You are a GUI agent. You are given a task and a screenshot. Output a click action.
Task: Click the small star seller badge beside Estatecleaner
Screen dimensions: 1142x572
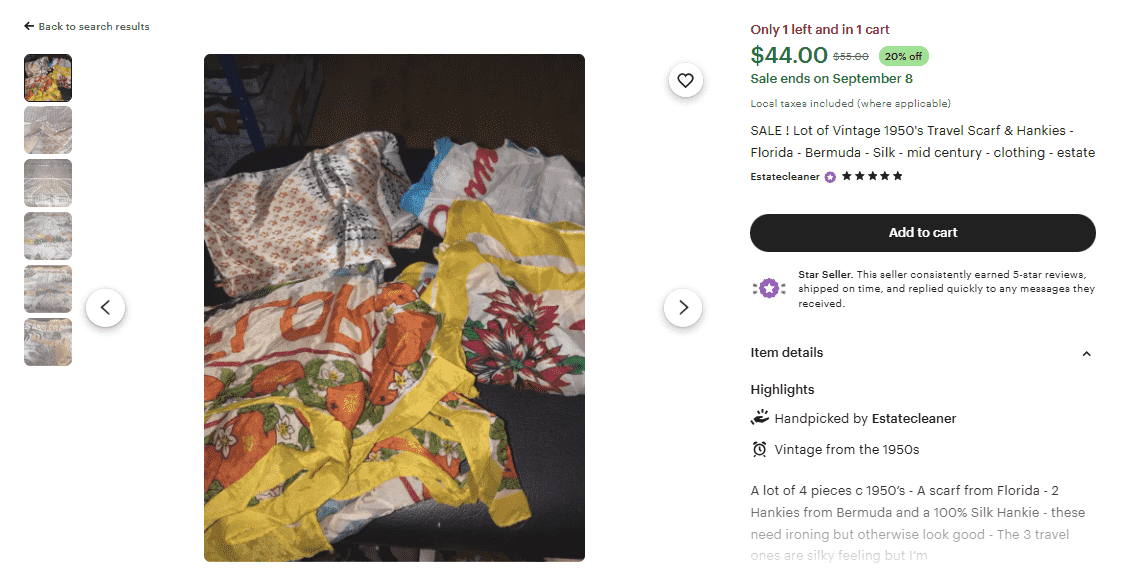[x=830, y=177]
